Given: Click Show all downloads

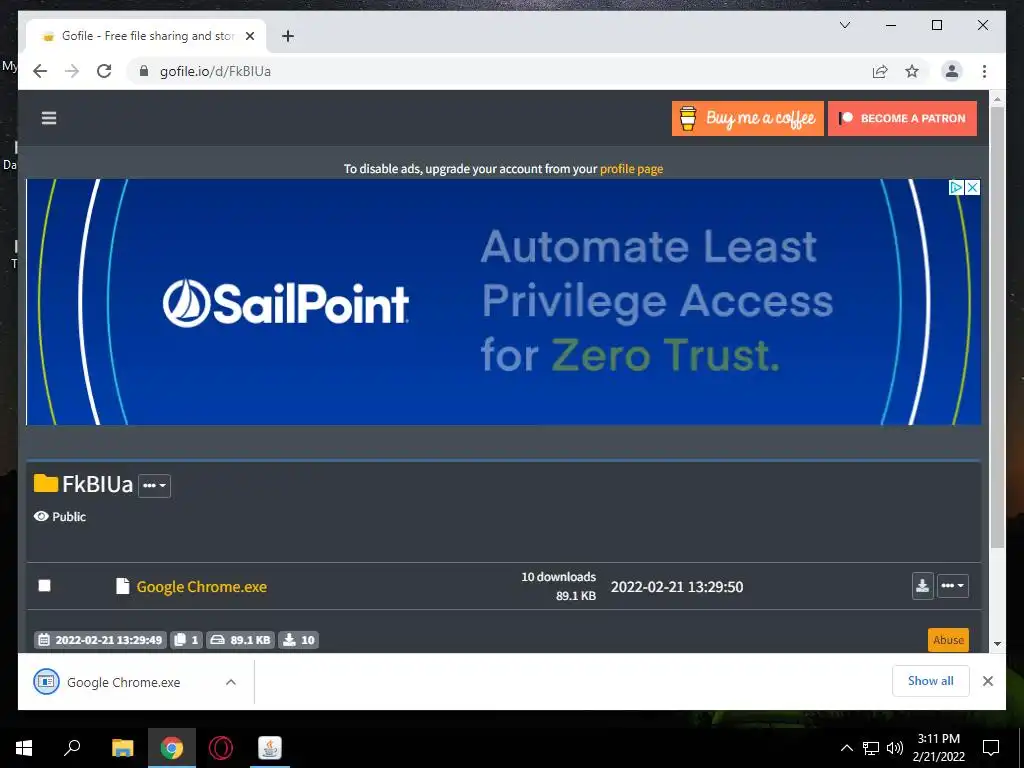Looking at the screenshot, I should (931, 681).
